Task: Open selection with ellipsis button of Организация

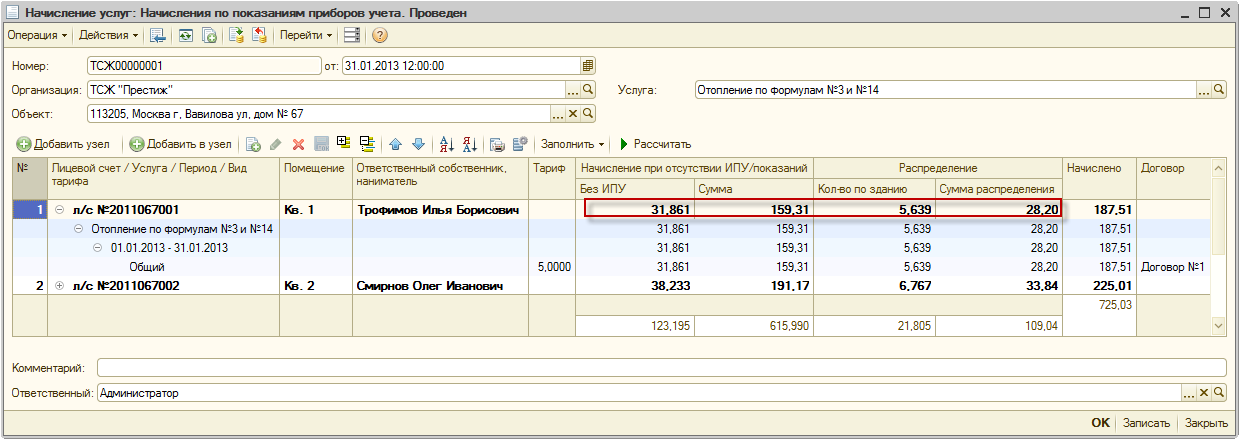Action: pos(574,90)
